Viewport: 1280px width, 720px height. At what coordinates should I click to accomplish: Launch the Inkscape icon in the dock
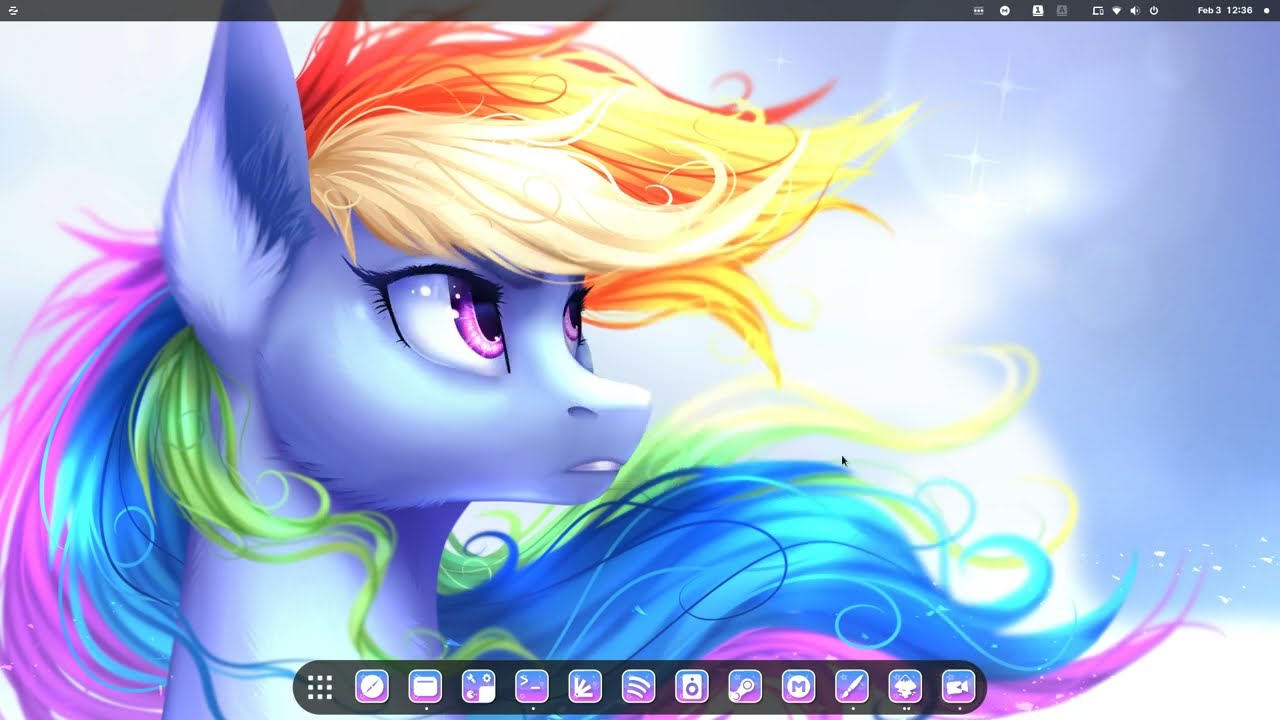[x=905, y=687]
